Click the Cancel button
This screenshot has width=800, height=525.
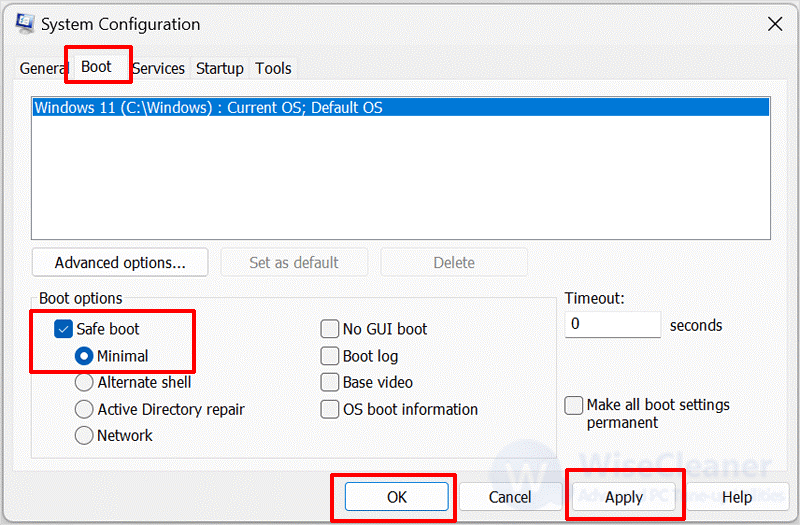tap(510, 497)
